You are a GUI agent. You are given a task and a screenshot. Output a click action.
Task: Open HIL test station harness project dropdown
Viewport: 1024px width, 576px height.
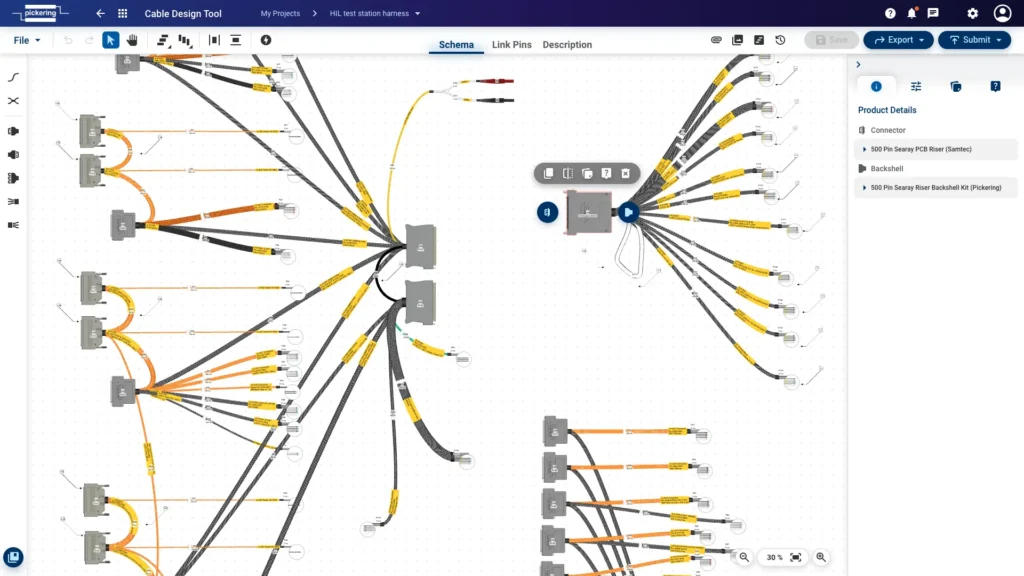(375, 13)
